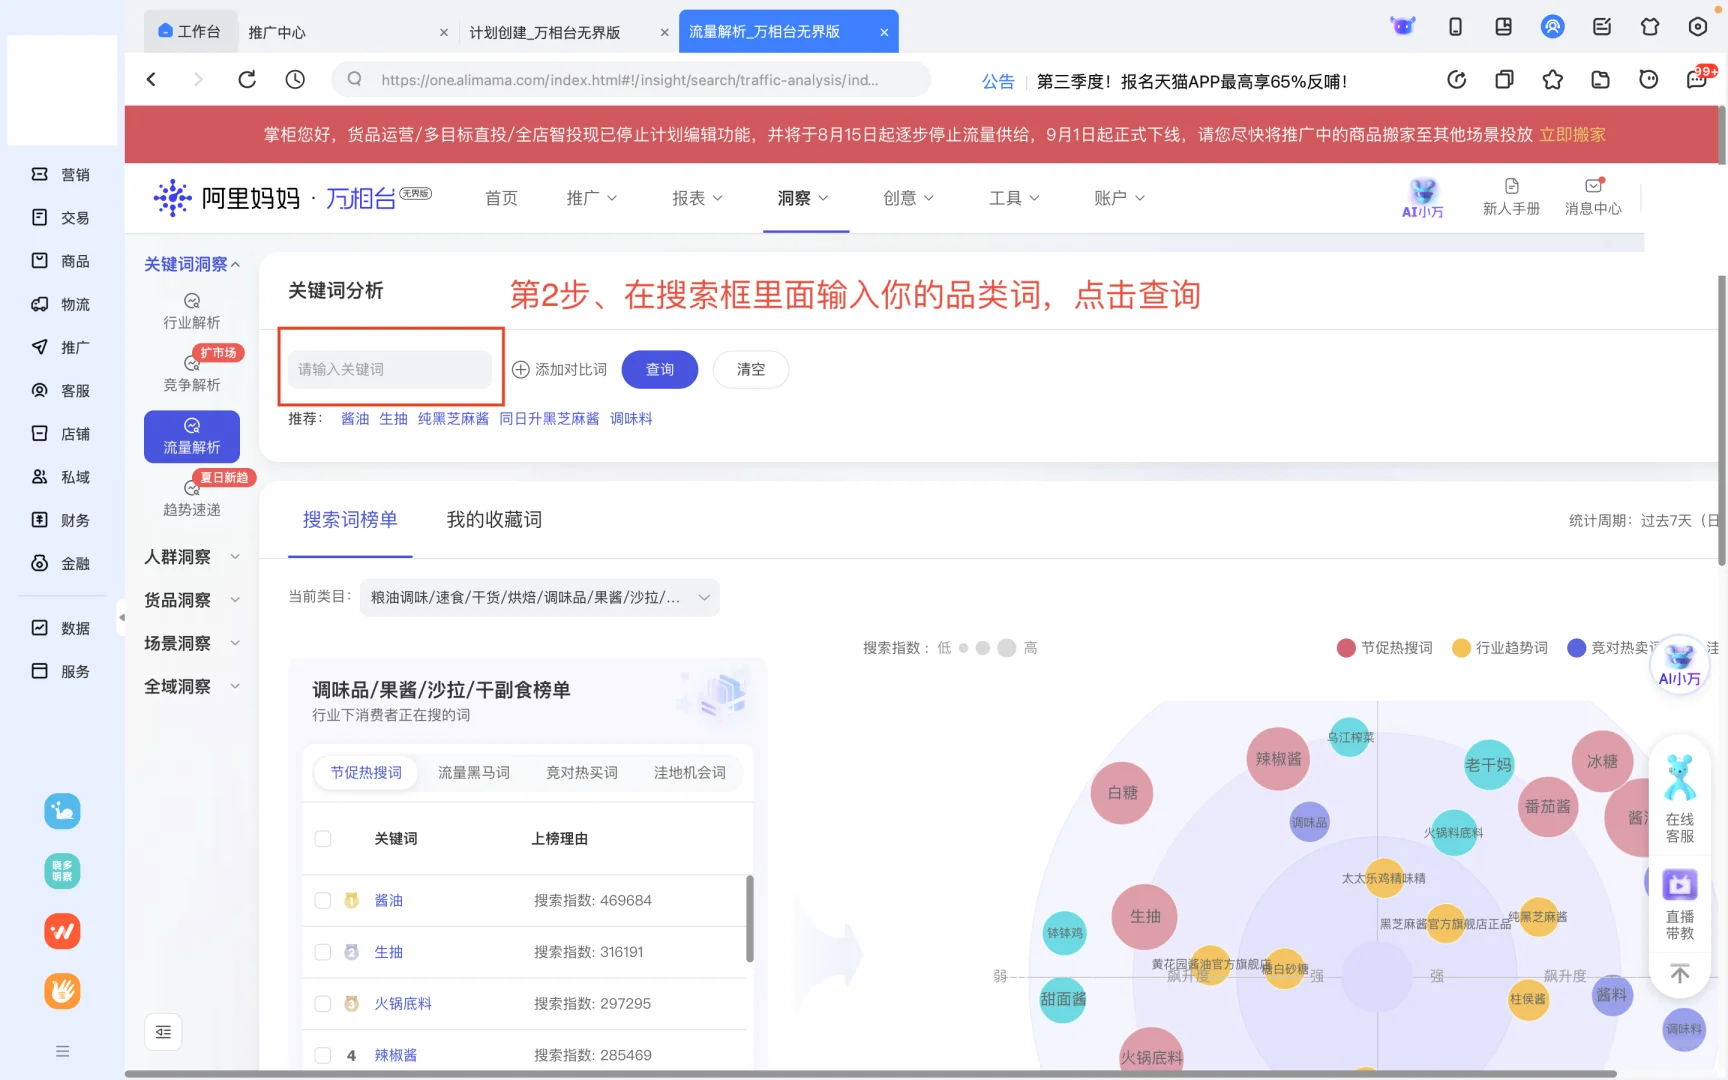Select the 生抽 row checkbox
The image size is (1728, 1080).
(x=323, y=952)
